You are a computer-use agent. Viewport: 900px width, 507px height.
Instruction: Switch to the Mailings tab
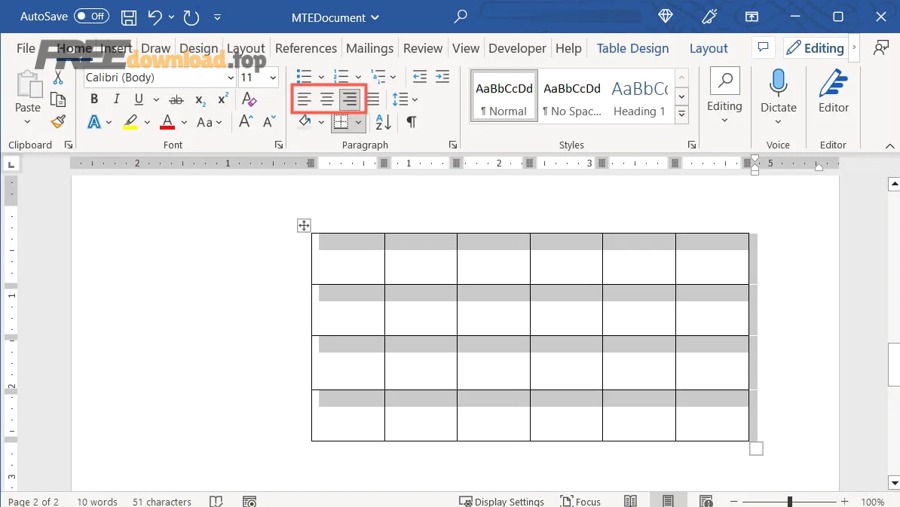[x=369, y=48]
